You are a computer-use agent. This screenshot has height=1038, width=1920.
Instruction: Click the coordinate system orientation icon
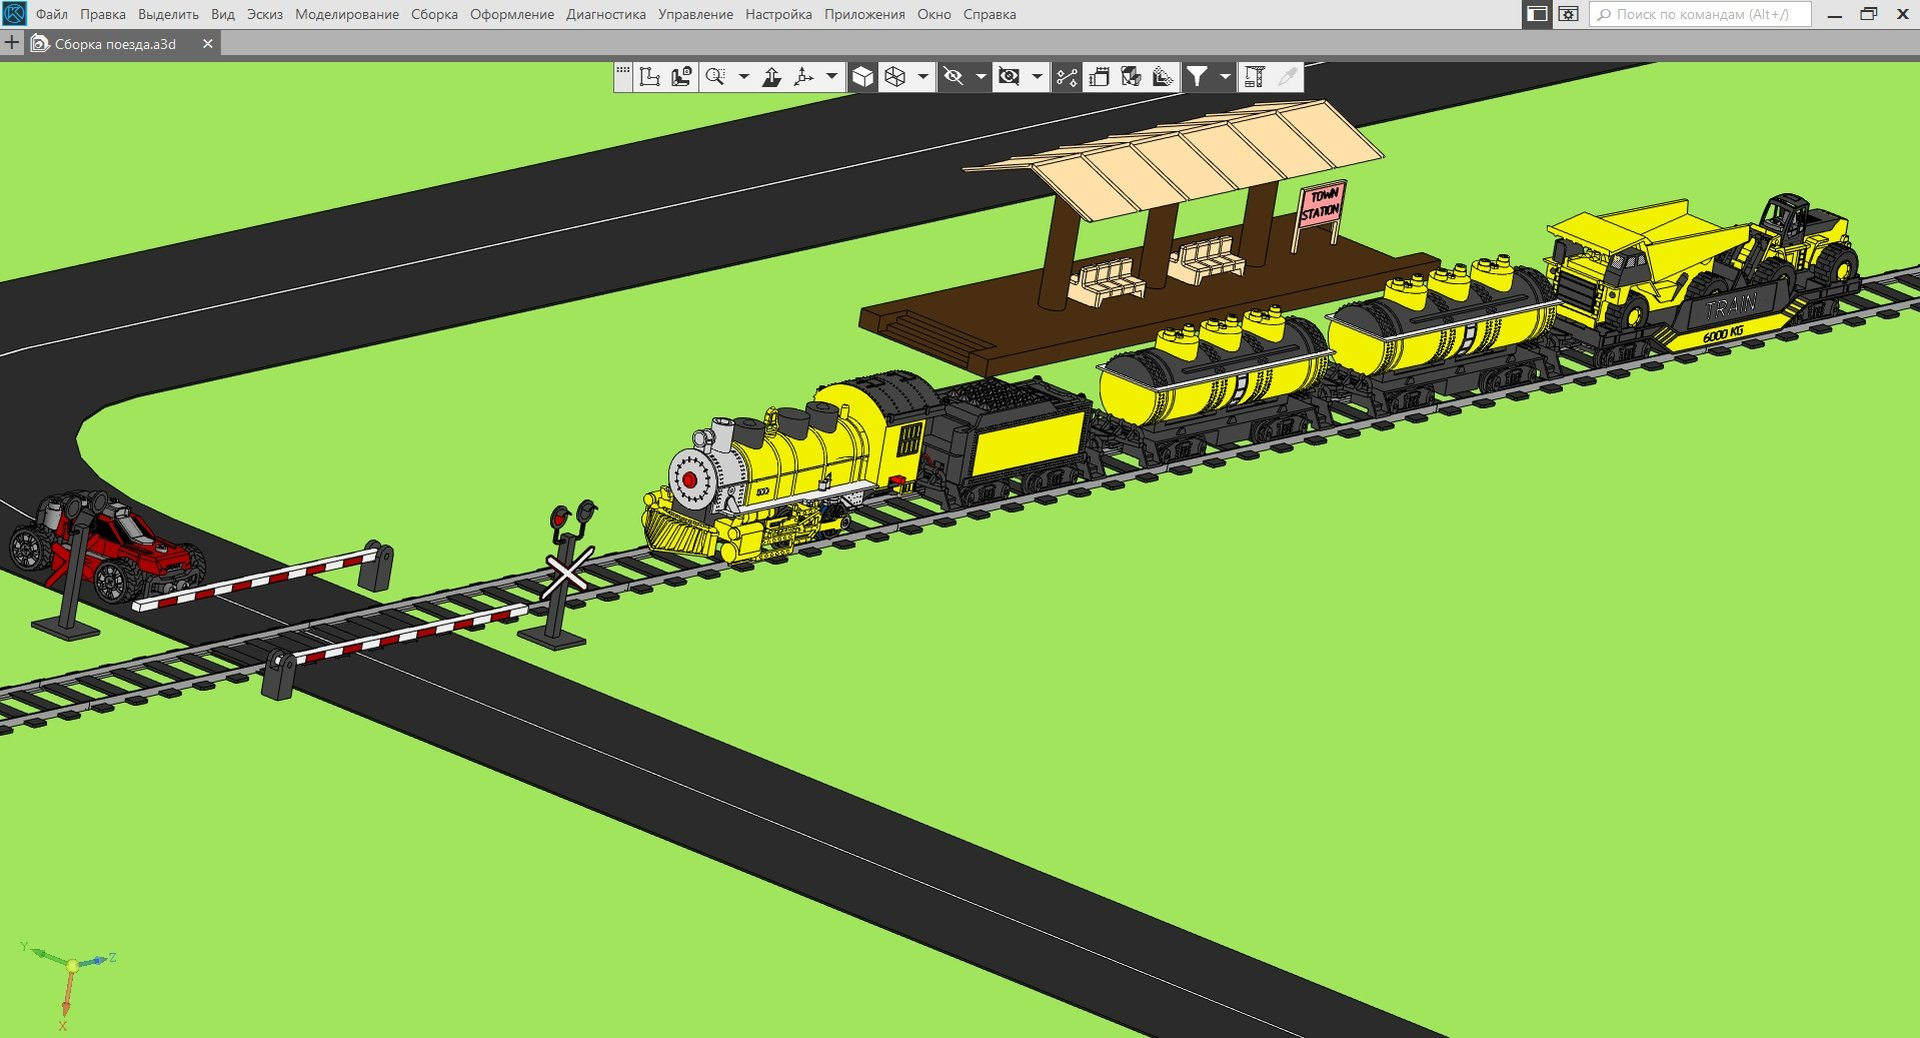pos(650,77)
